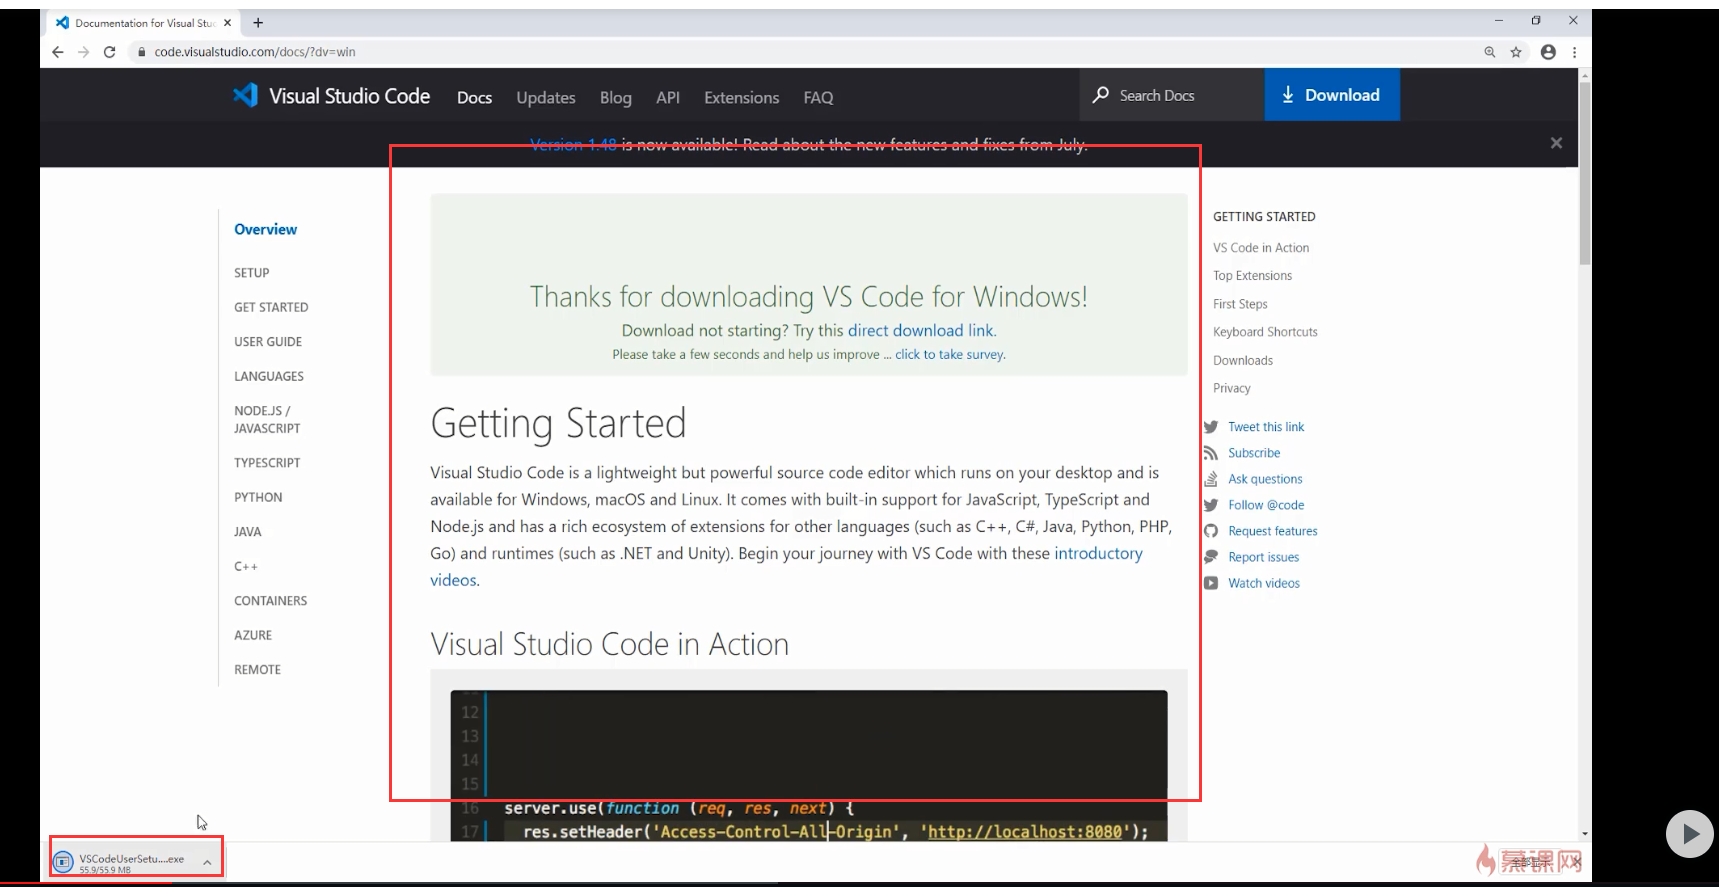This screenshot has width=1719, height=887.
Task: Click the Watch videos link text
Action: coord(1264,583)
